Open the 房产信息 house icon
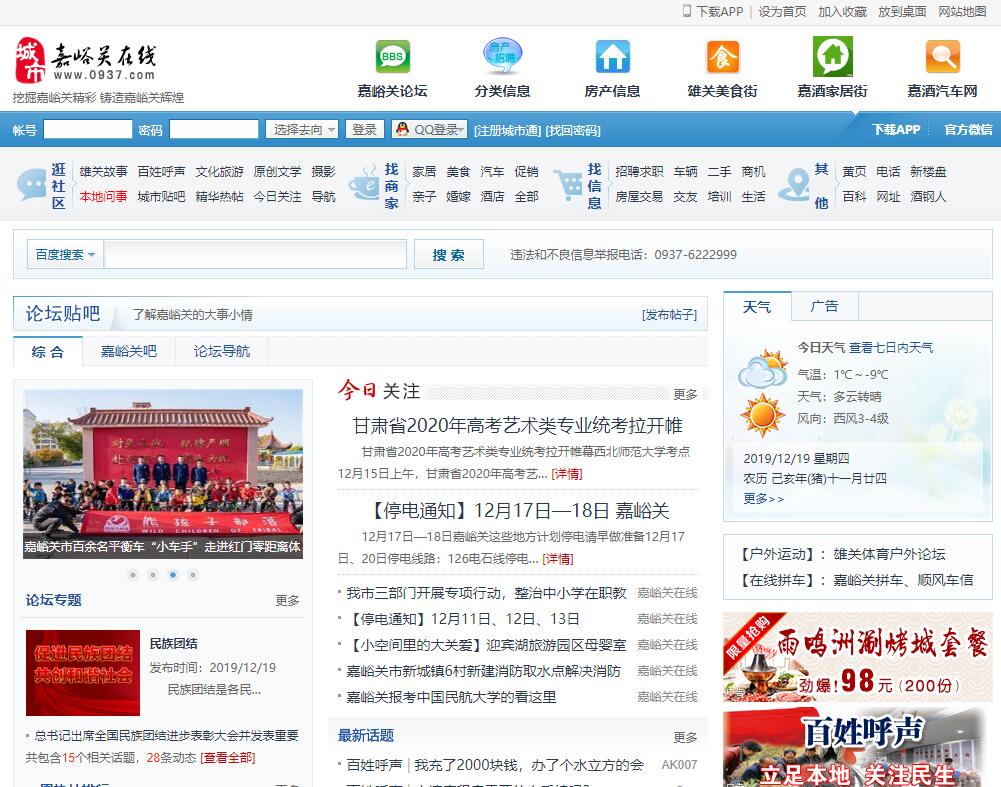The image size is (1001, 787). click(612, 56)
